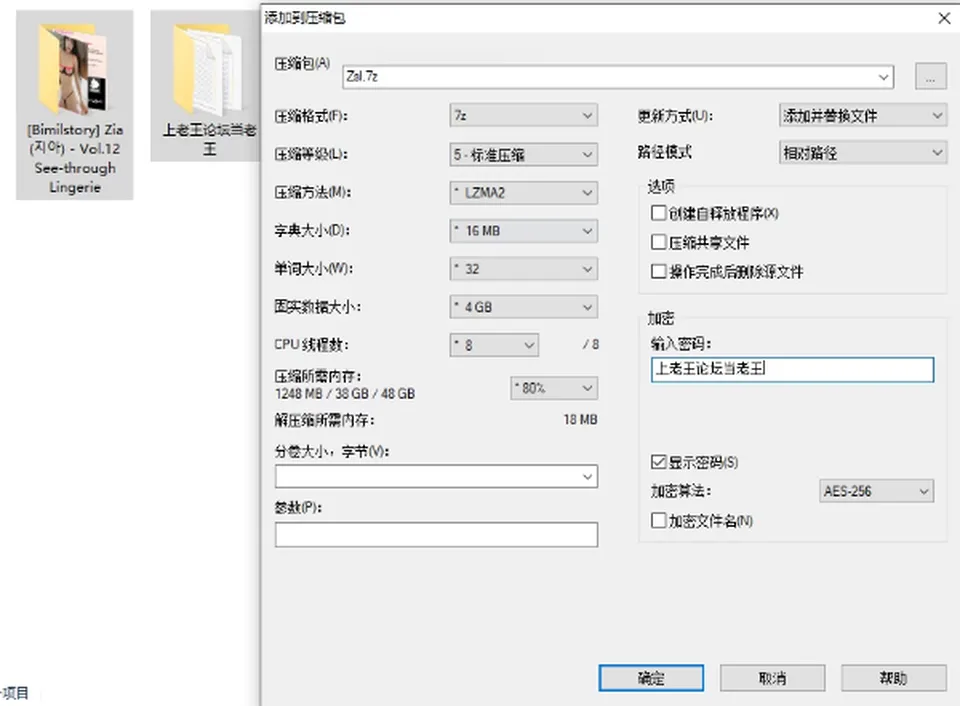Click the browse button beside archive name
Image resolution: width=960 pixels, height=706 pixels.
click(930, 77)
